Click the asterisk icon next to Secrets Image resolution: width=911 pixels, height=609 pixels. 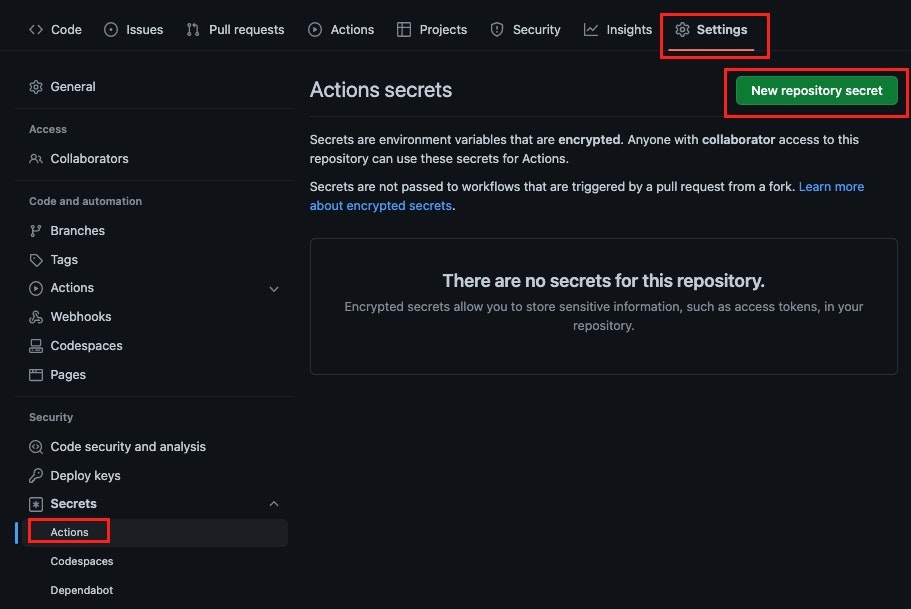(36, 504)
